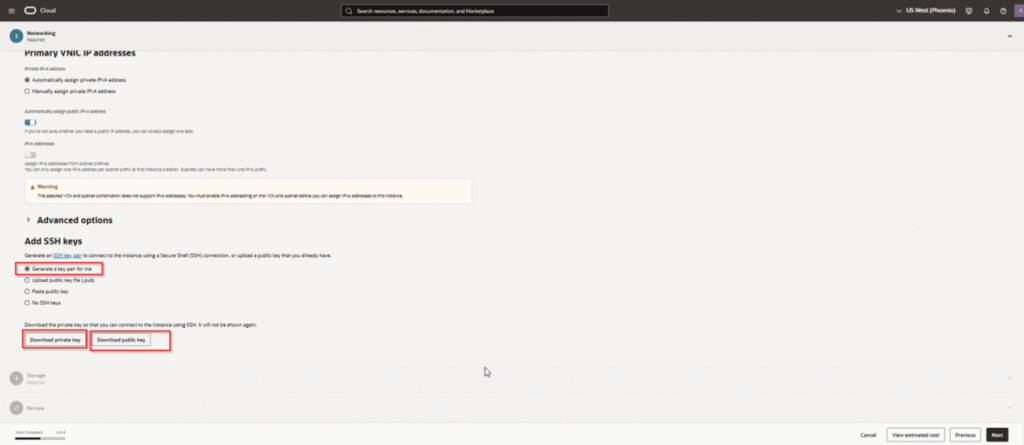The width and height of the screenshot is (1024, 445).
Task: Open the notifications bell icon
Action: coord(986,11)
